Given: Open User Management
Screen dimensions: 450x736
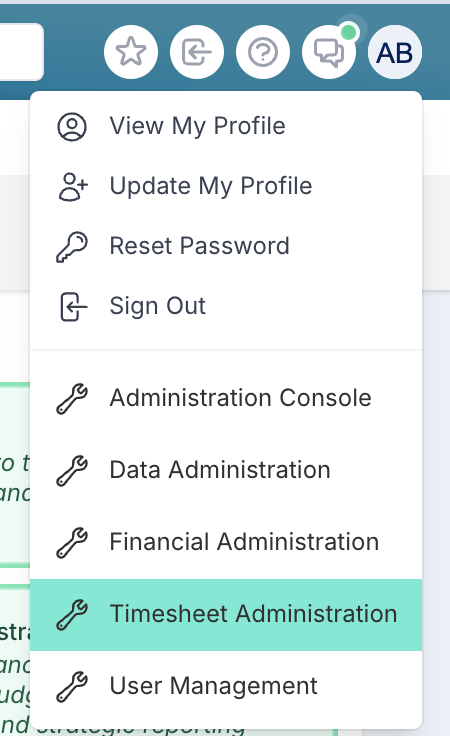Looking at the screenshot, I should point(226,686).
